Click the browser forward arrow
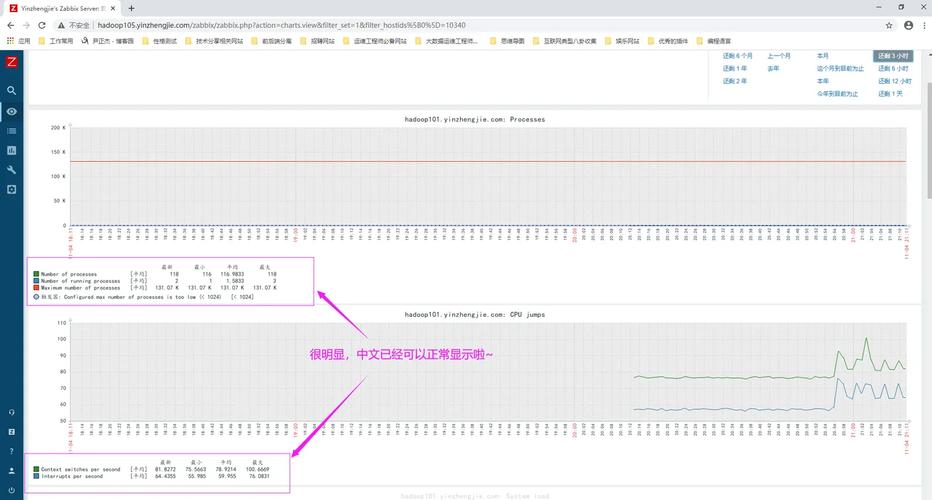 tap(26, 26)
